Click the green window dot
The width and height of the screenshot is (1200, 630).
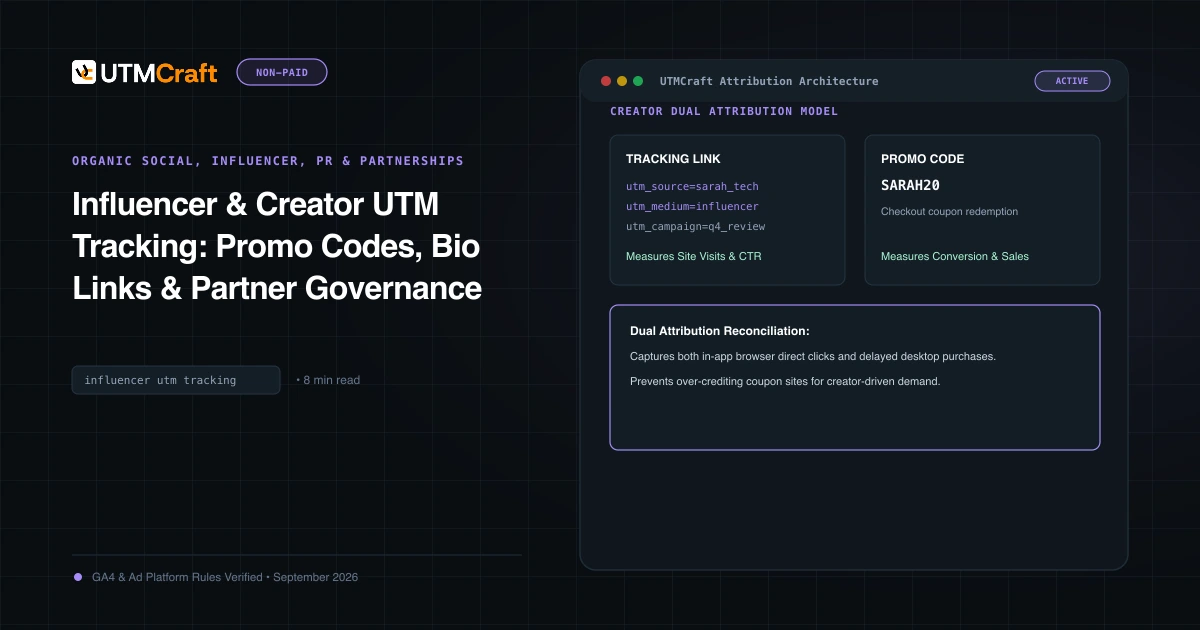click(x=638, y=81)
